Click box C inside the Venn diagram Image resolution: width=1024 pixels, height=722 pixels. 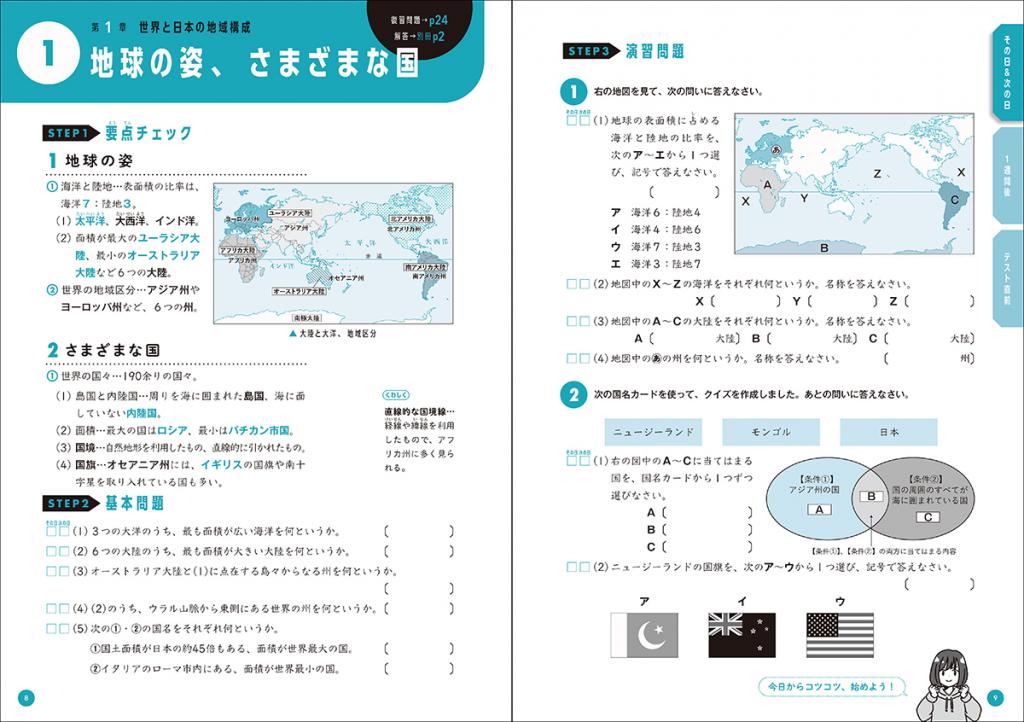coord(927,517)
